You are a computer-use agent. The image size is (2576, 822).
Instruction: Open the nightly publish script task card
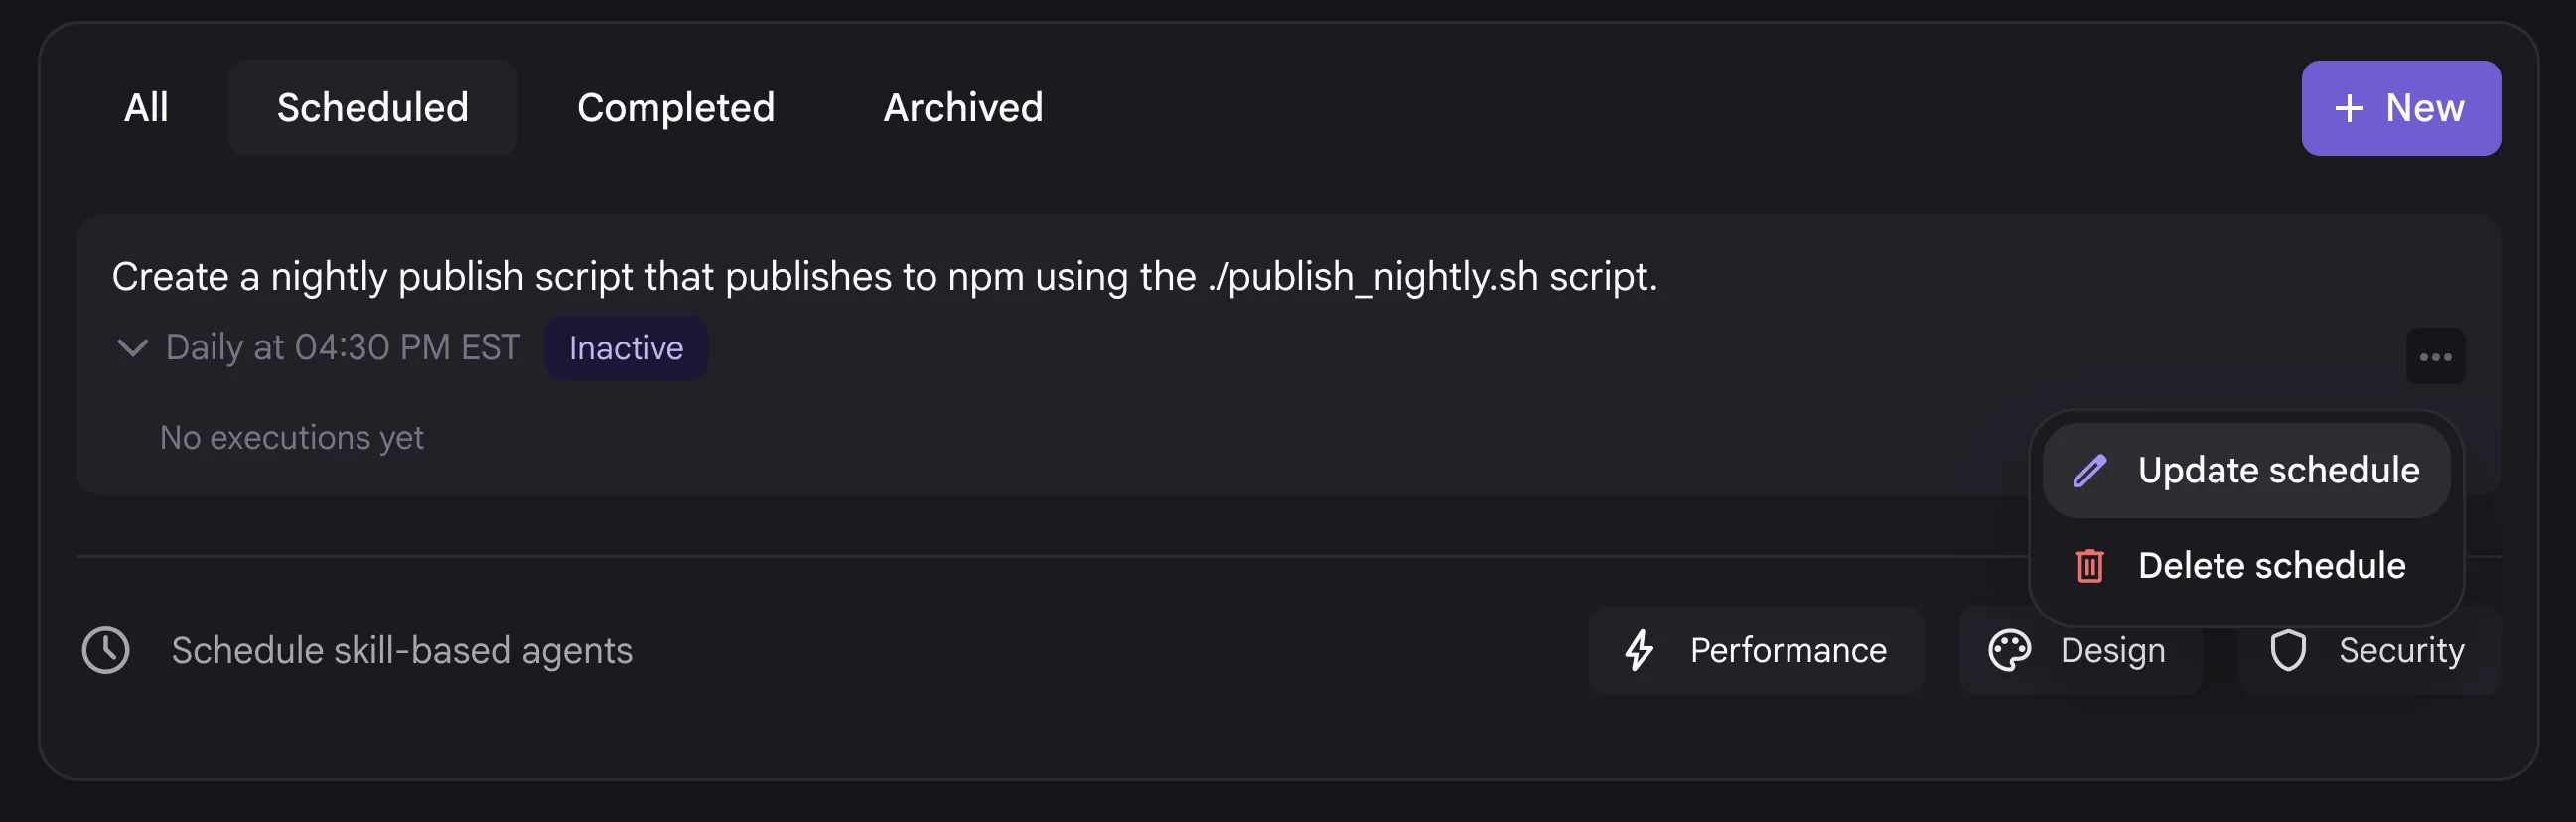tap(884, 277)
